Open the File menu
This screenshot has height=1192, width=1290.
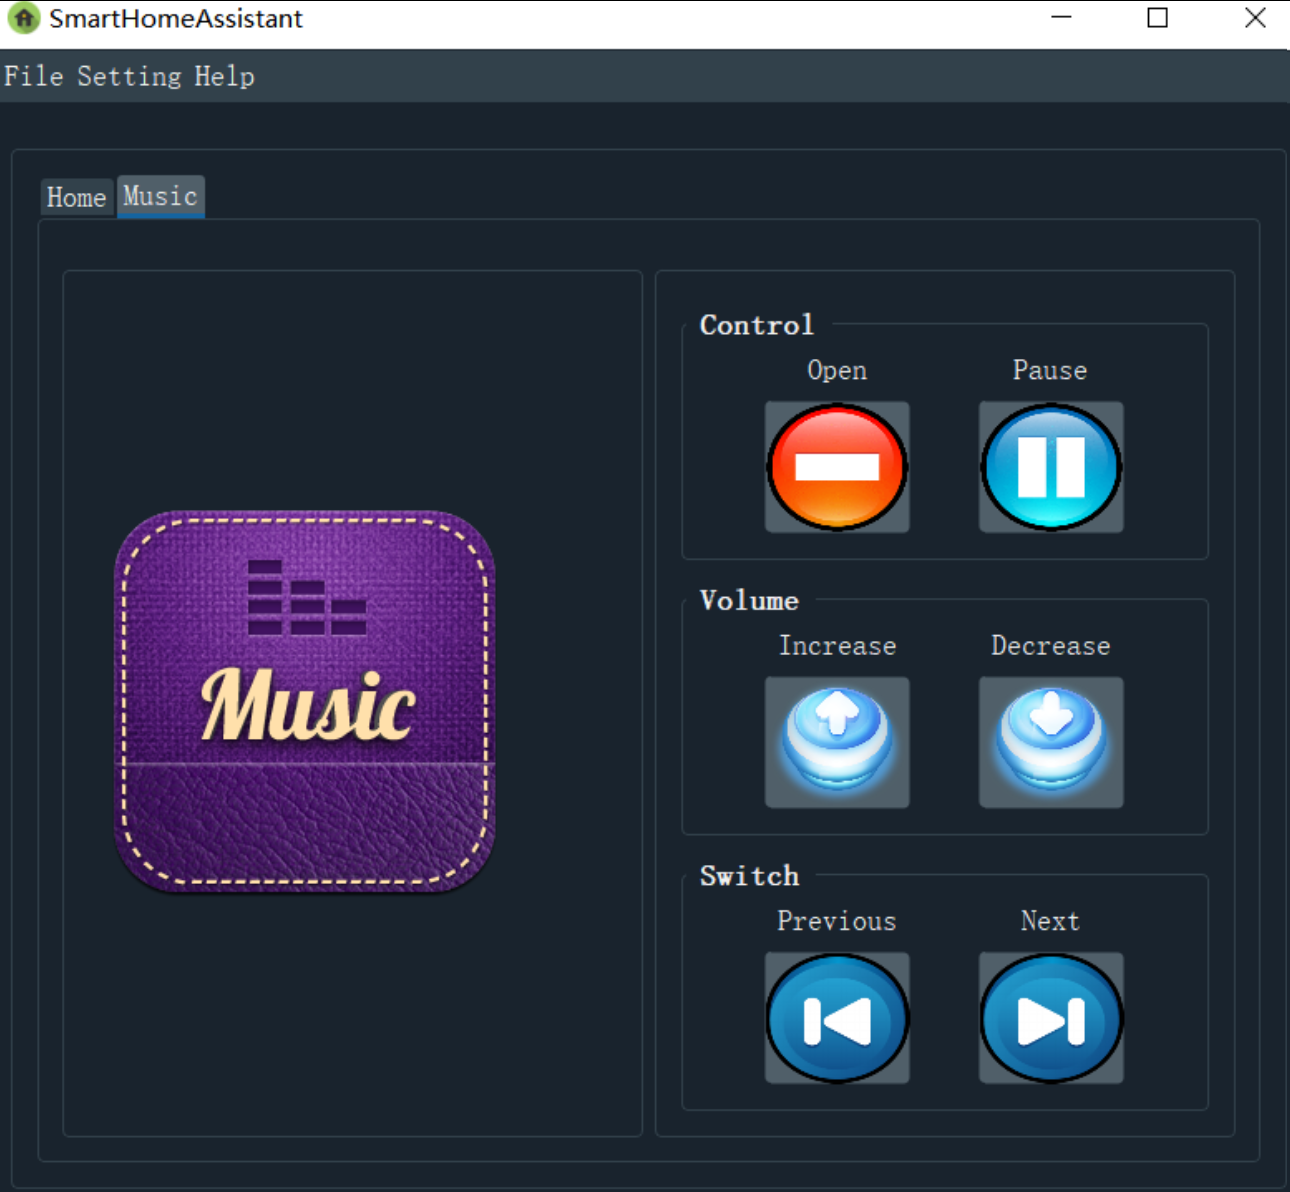pos(34,77)
